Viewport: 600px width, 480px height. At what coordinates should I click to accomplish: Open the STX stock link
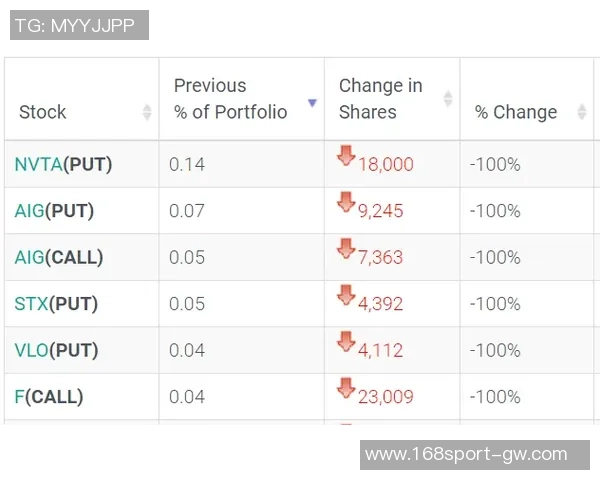click(x=31, y=303)
